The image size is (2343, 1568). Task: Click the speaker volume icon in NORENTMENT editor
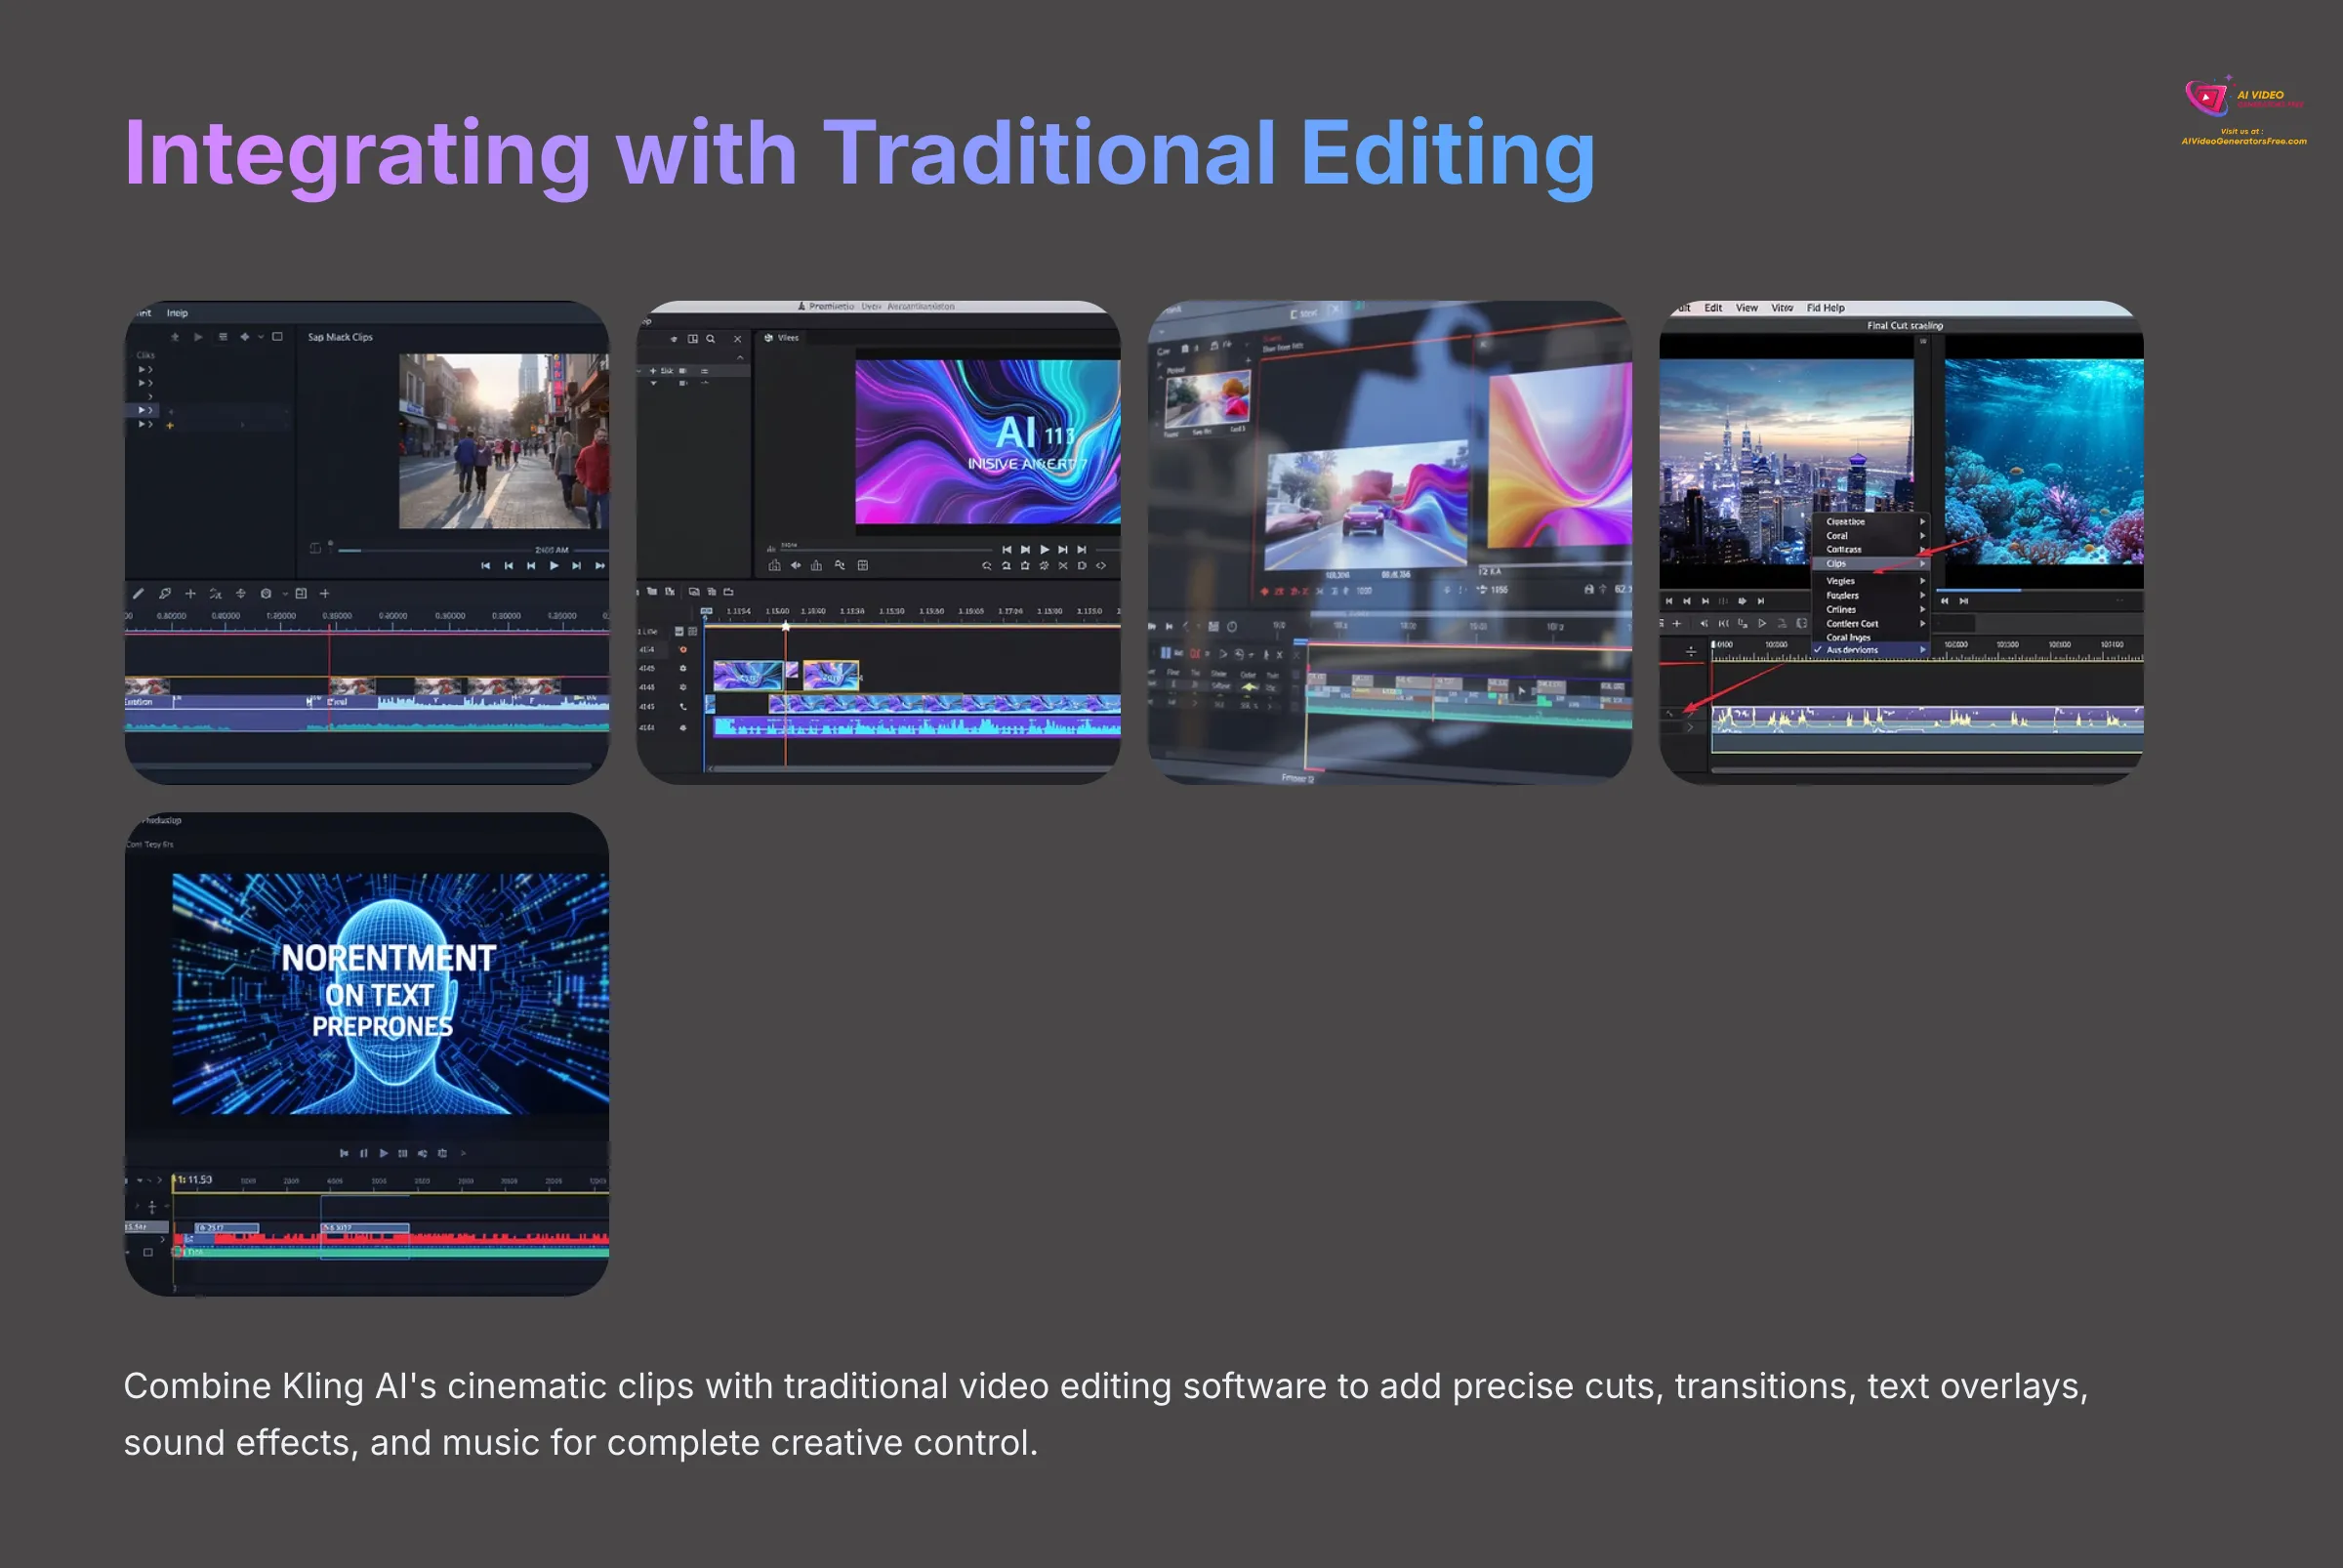pyautogui.click(x=422, y=1153)
